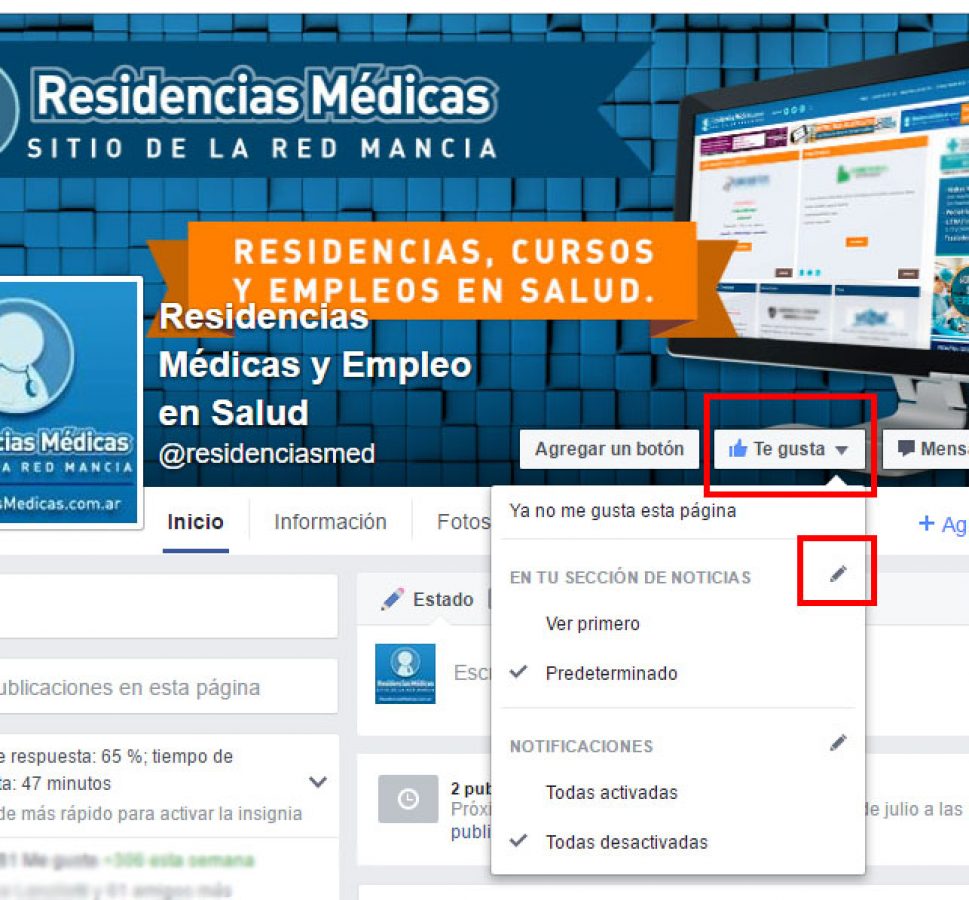Select Ya no me gusta esta página

[622, 511]
